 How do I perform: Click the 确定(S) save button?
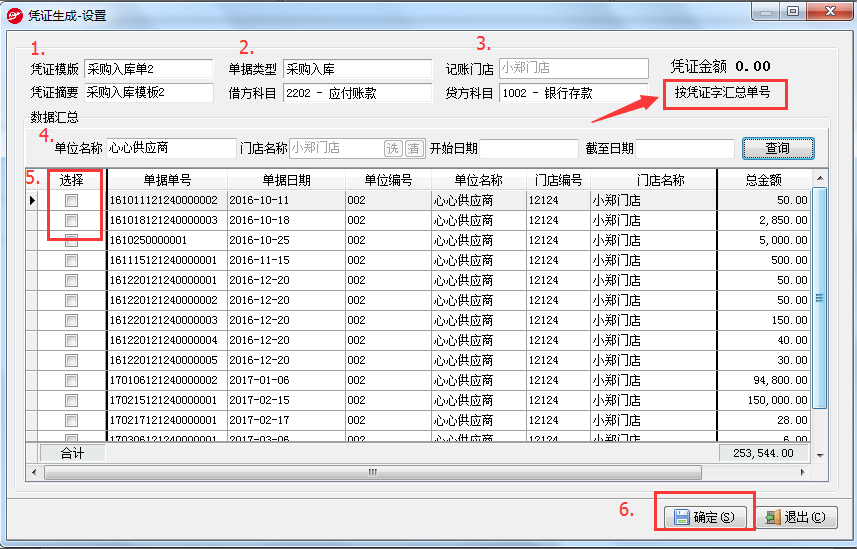click(704, 517)
